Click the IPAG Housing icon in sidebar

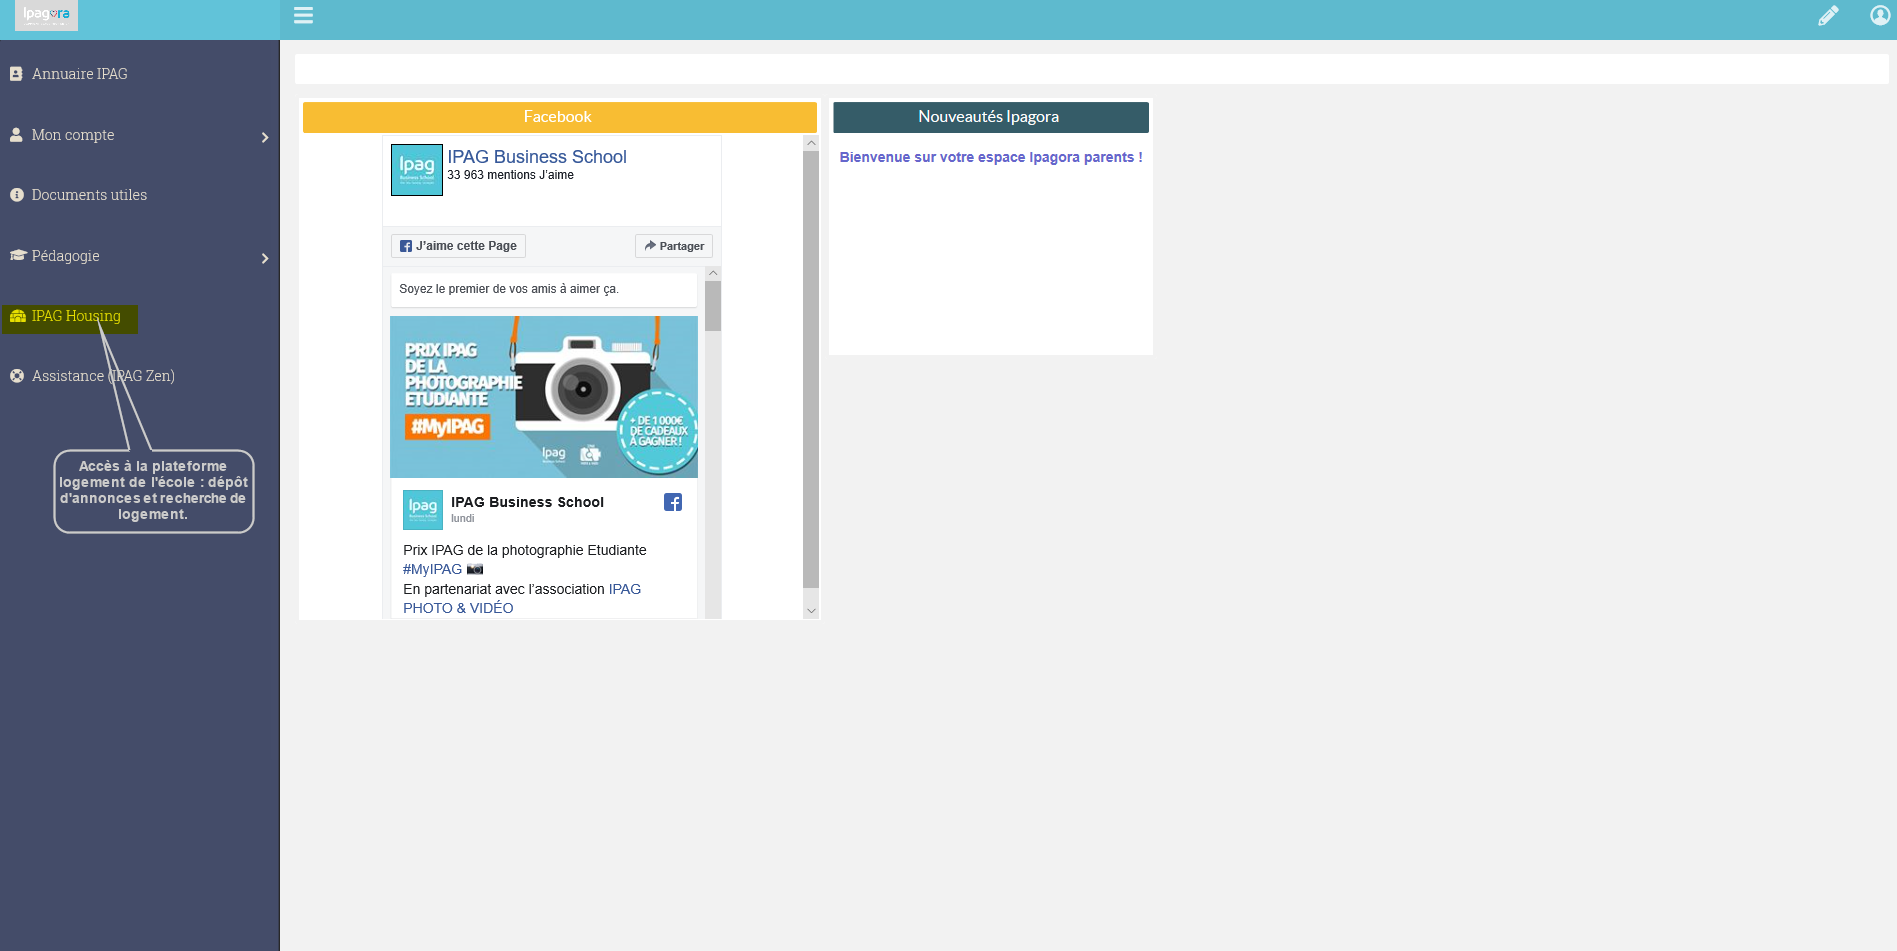coord(17,316)
